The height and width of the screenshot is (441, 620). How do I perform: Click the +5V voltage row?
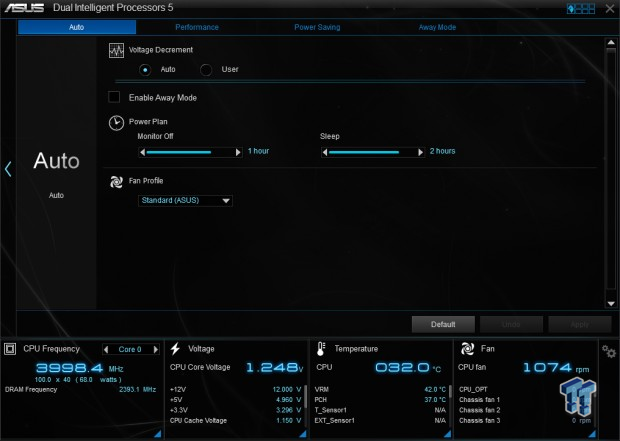[236, 400]
